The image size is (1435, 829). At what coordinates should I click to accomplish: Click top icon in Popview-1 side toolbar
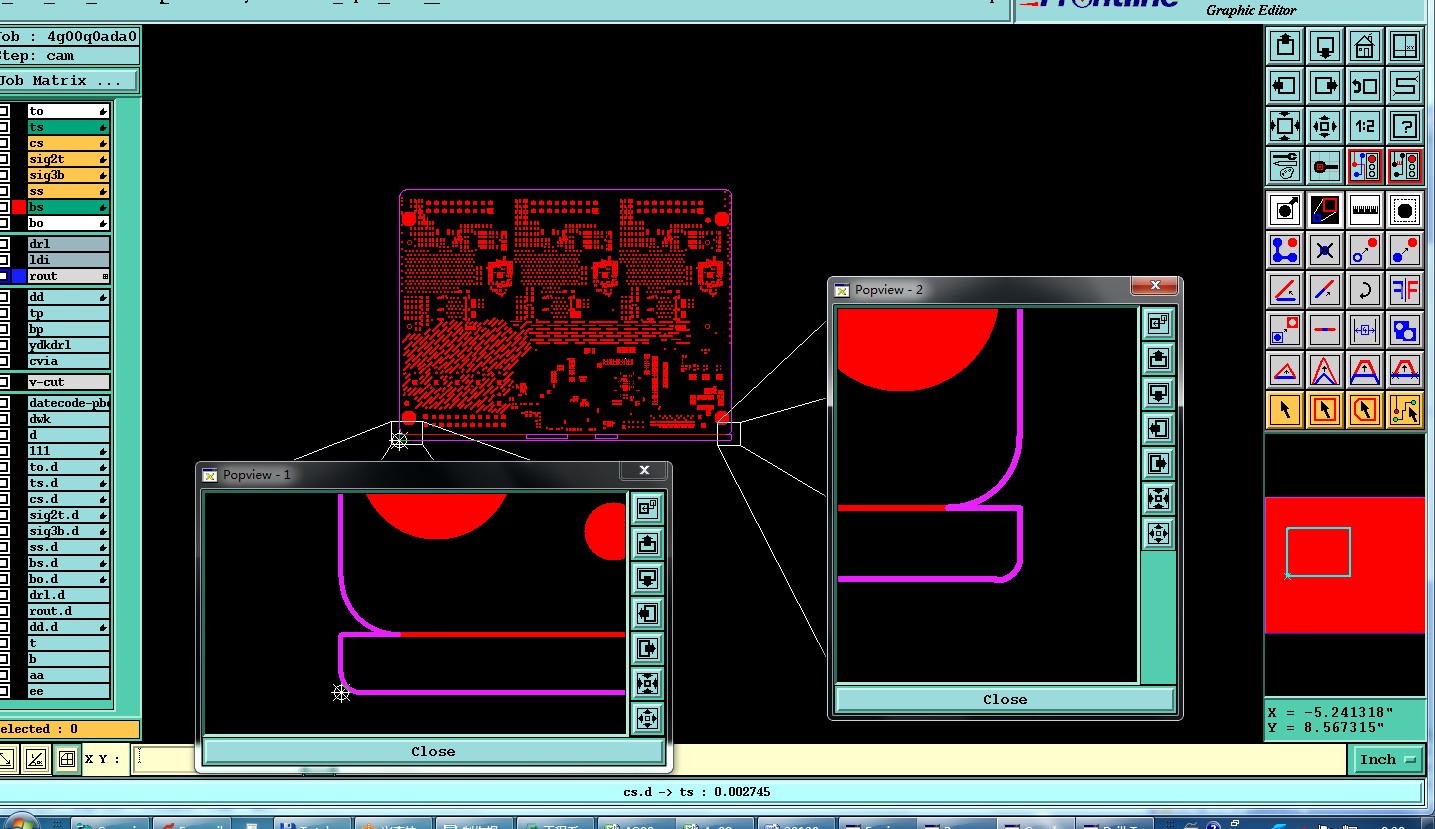click(x=647, y=507)
